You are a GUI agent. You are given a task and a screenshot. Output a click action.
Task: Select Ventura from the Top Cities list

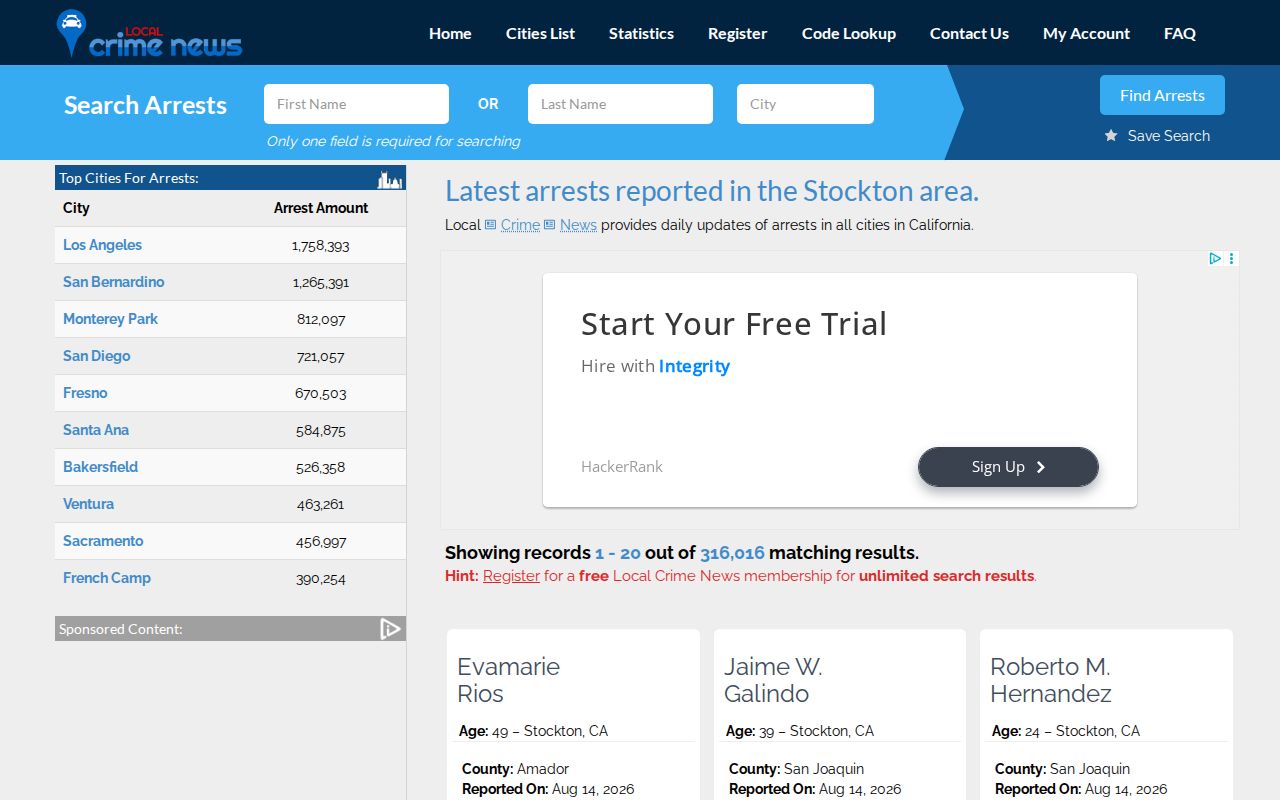[88, 504]
